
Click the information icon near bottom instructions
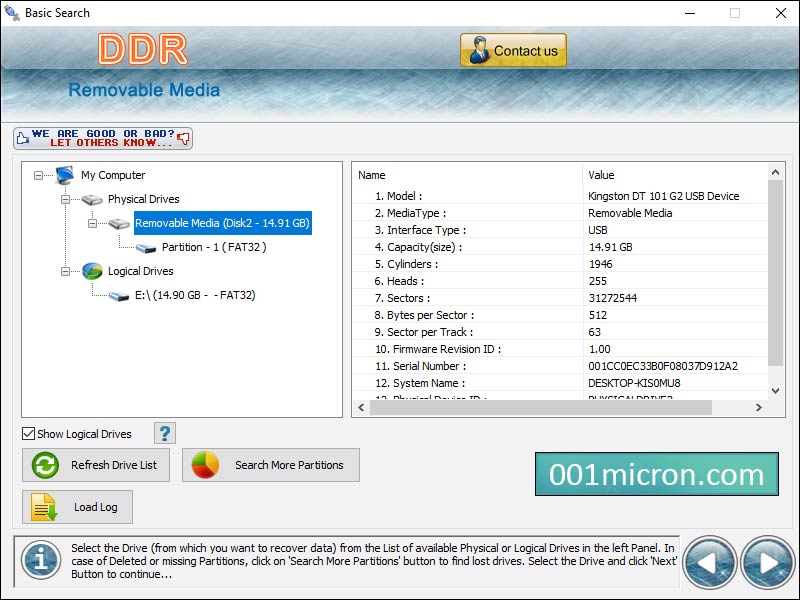41,561
